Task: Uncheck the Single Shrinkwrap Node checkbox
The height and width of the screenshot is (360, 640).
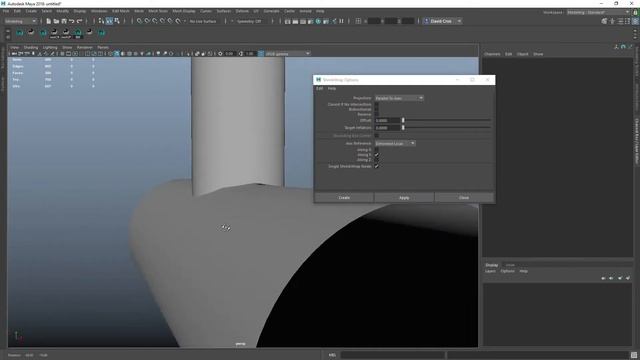Action: click(376, 166)
